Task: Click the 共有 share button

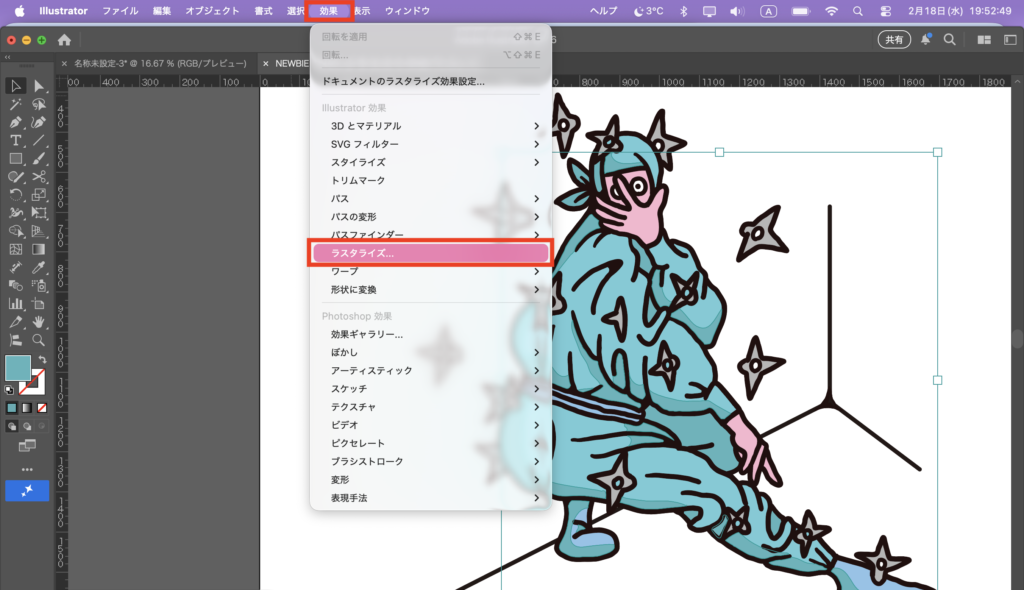Action: tap(893, 40)
